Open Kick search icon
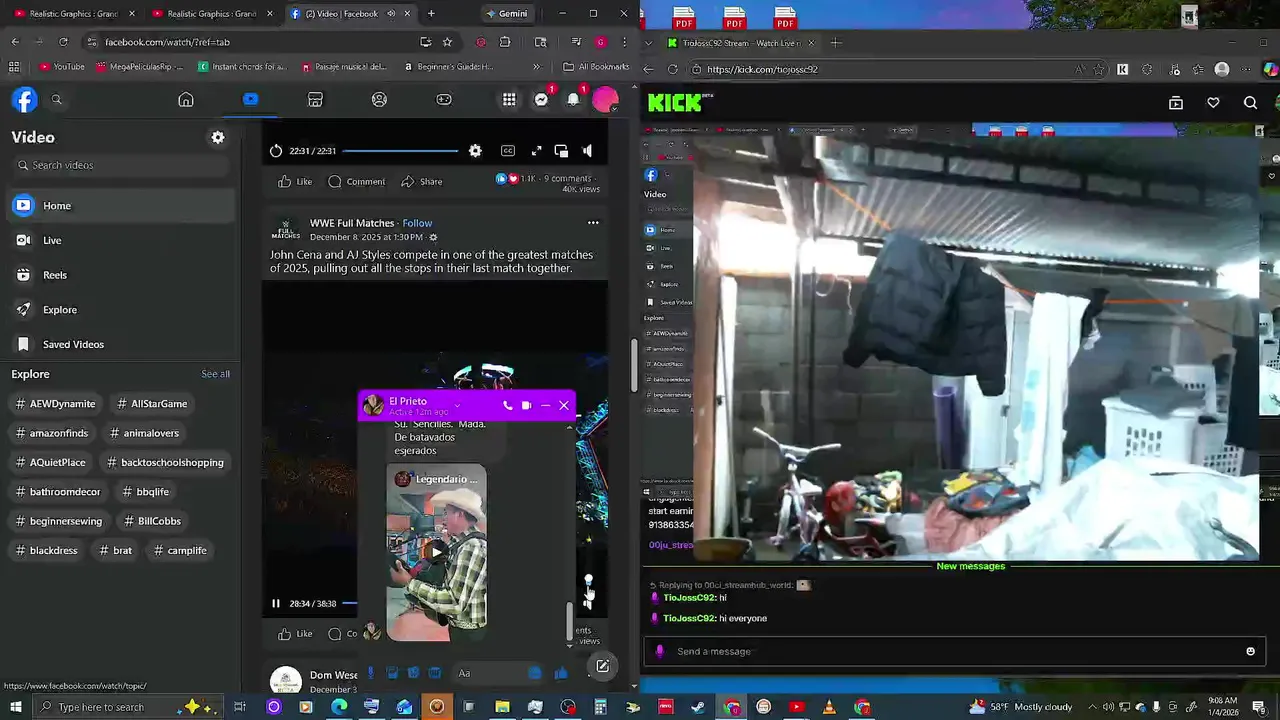 point(1250,102)
